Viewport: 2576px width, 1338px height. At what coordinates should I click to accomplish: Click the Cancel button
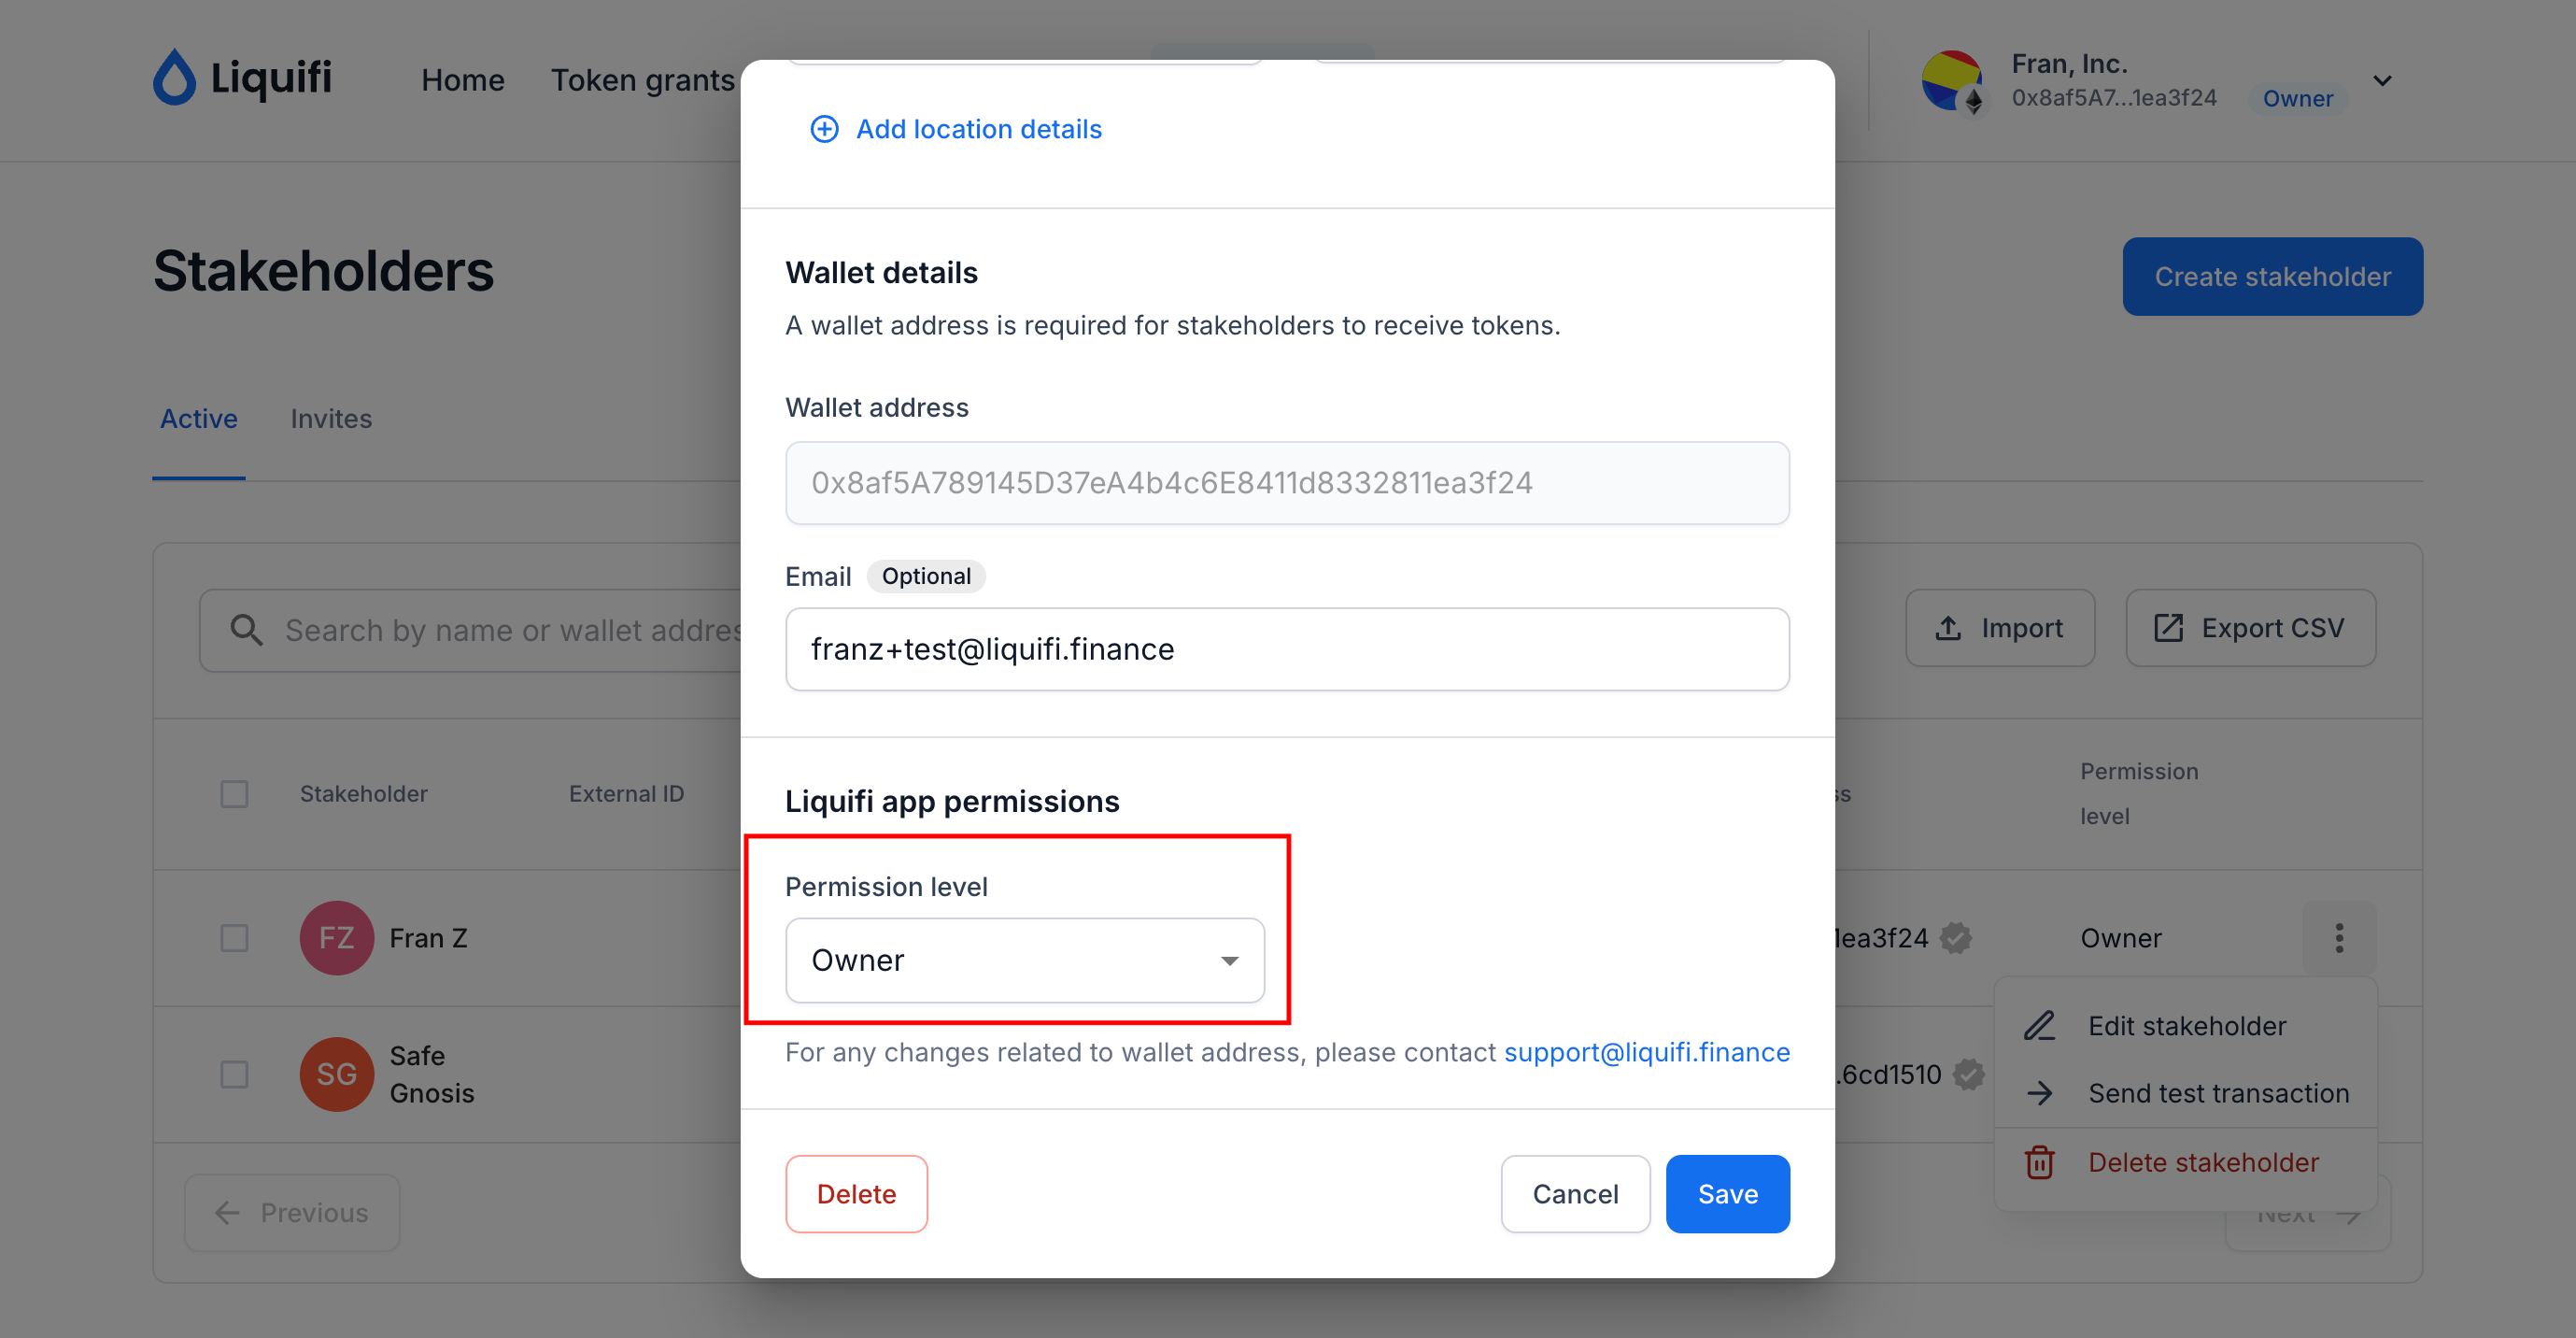click(x=1575, y=1194)
